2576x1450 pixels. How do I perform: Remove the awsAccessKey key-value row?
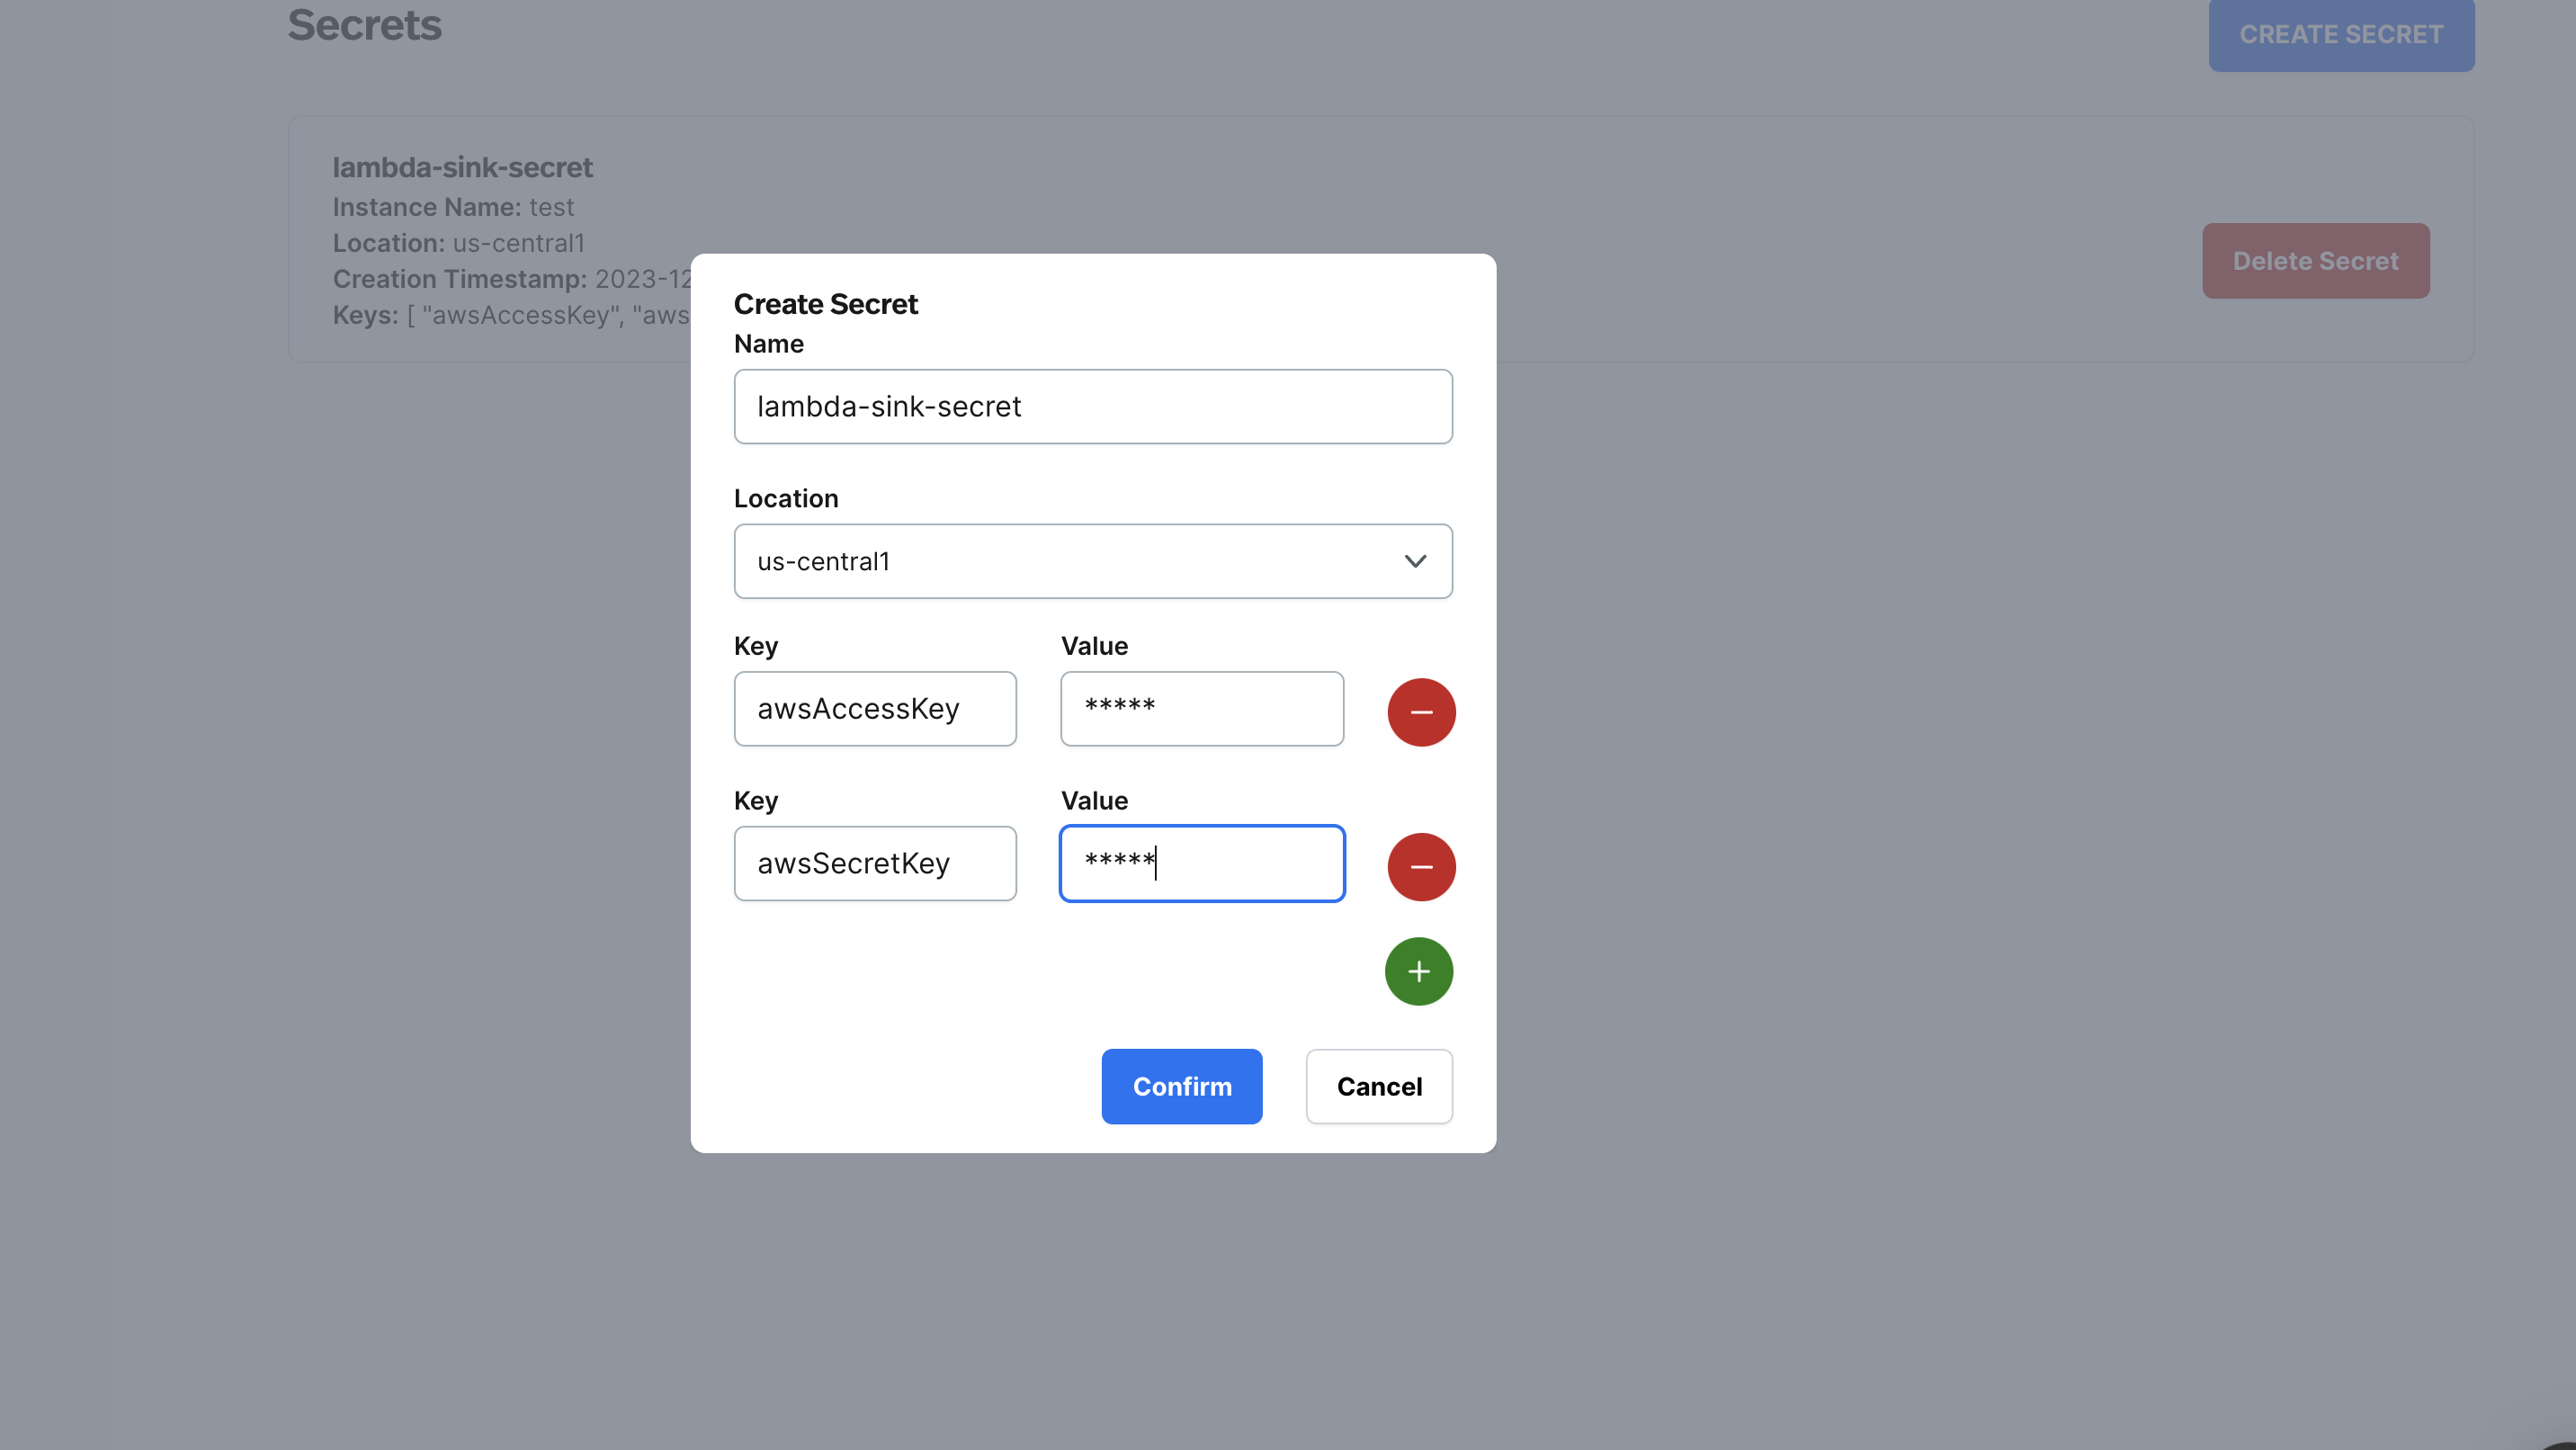pyautogui.click(x=1421, y=712)
